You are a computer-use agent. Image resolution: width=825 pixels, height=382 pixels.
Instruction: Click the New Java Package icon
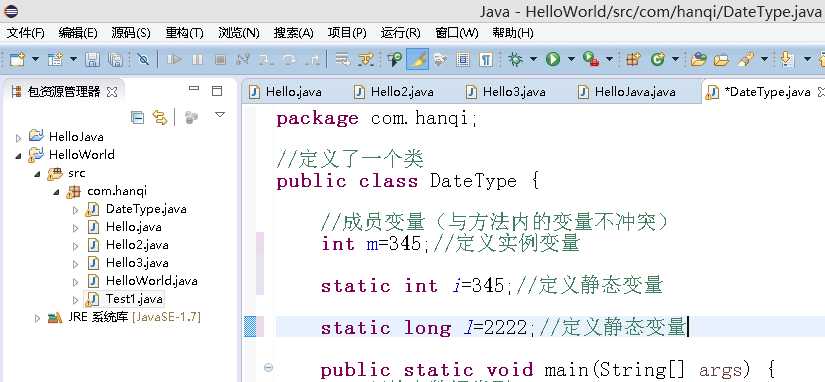click(632, 59)
